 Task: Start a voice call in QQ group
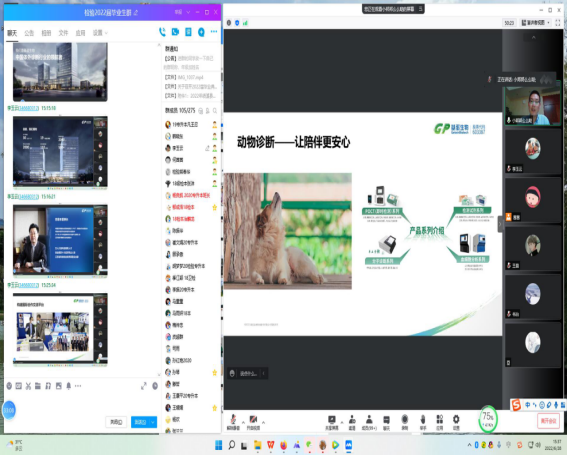(162, 32)
